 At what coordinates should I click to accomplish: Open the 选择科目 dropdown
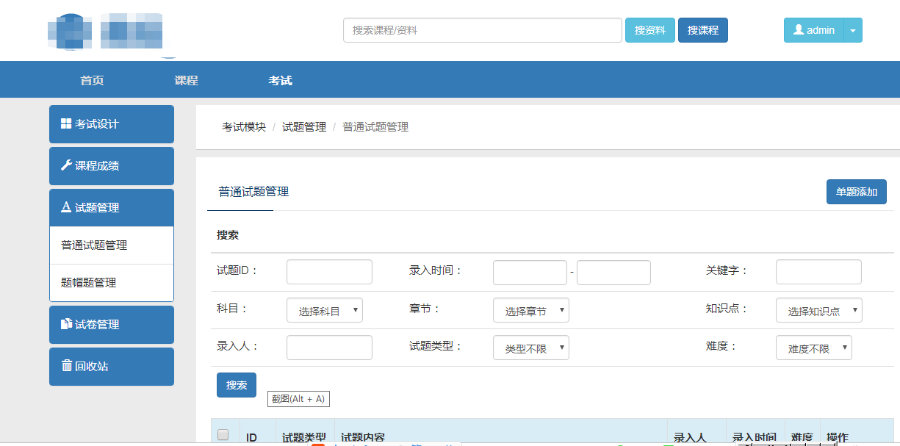[324, 311]
